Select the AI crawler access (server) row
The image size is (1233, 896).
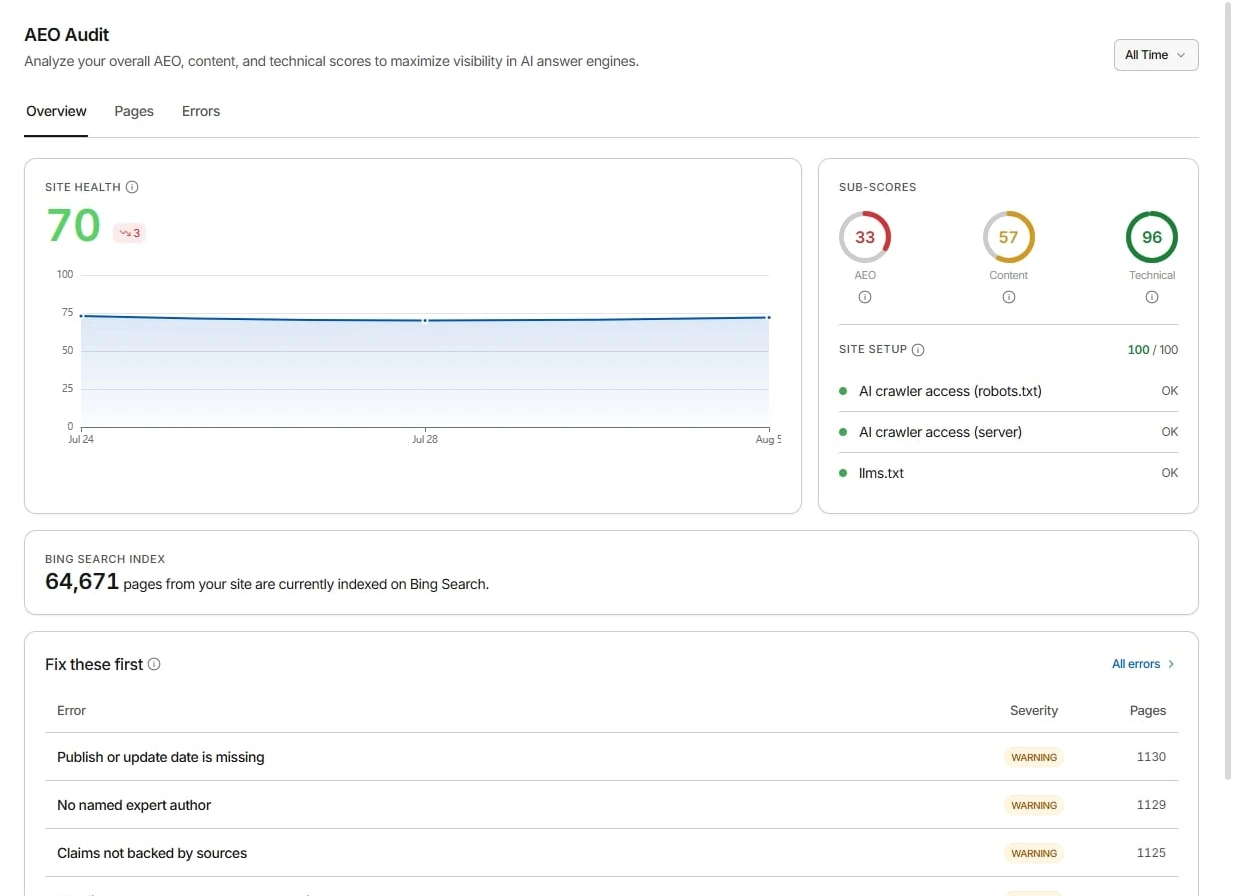click(x=1008, y=432)
